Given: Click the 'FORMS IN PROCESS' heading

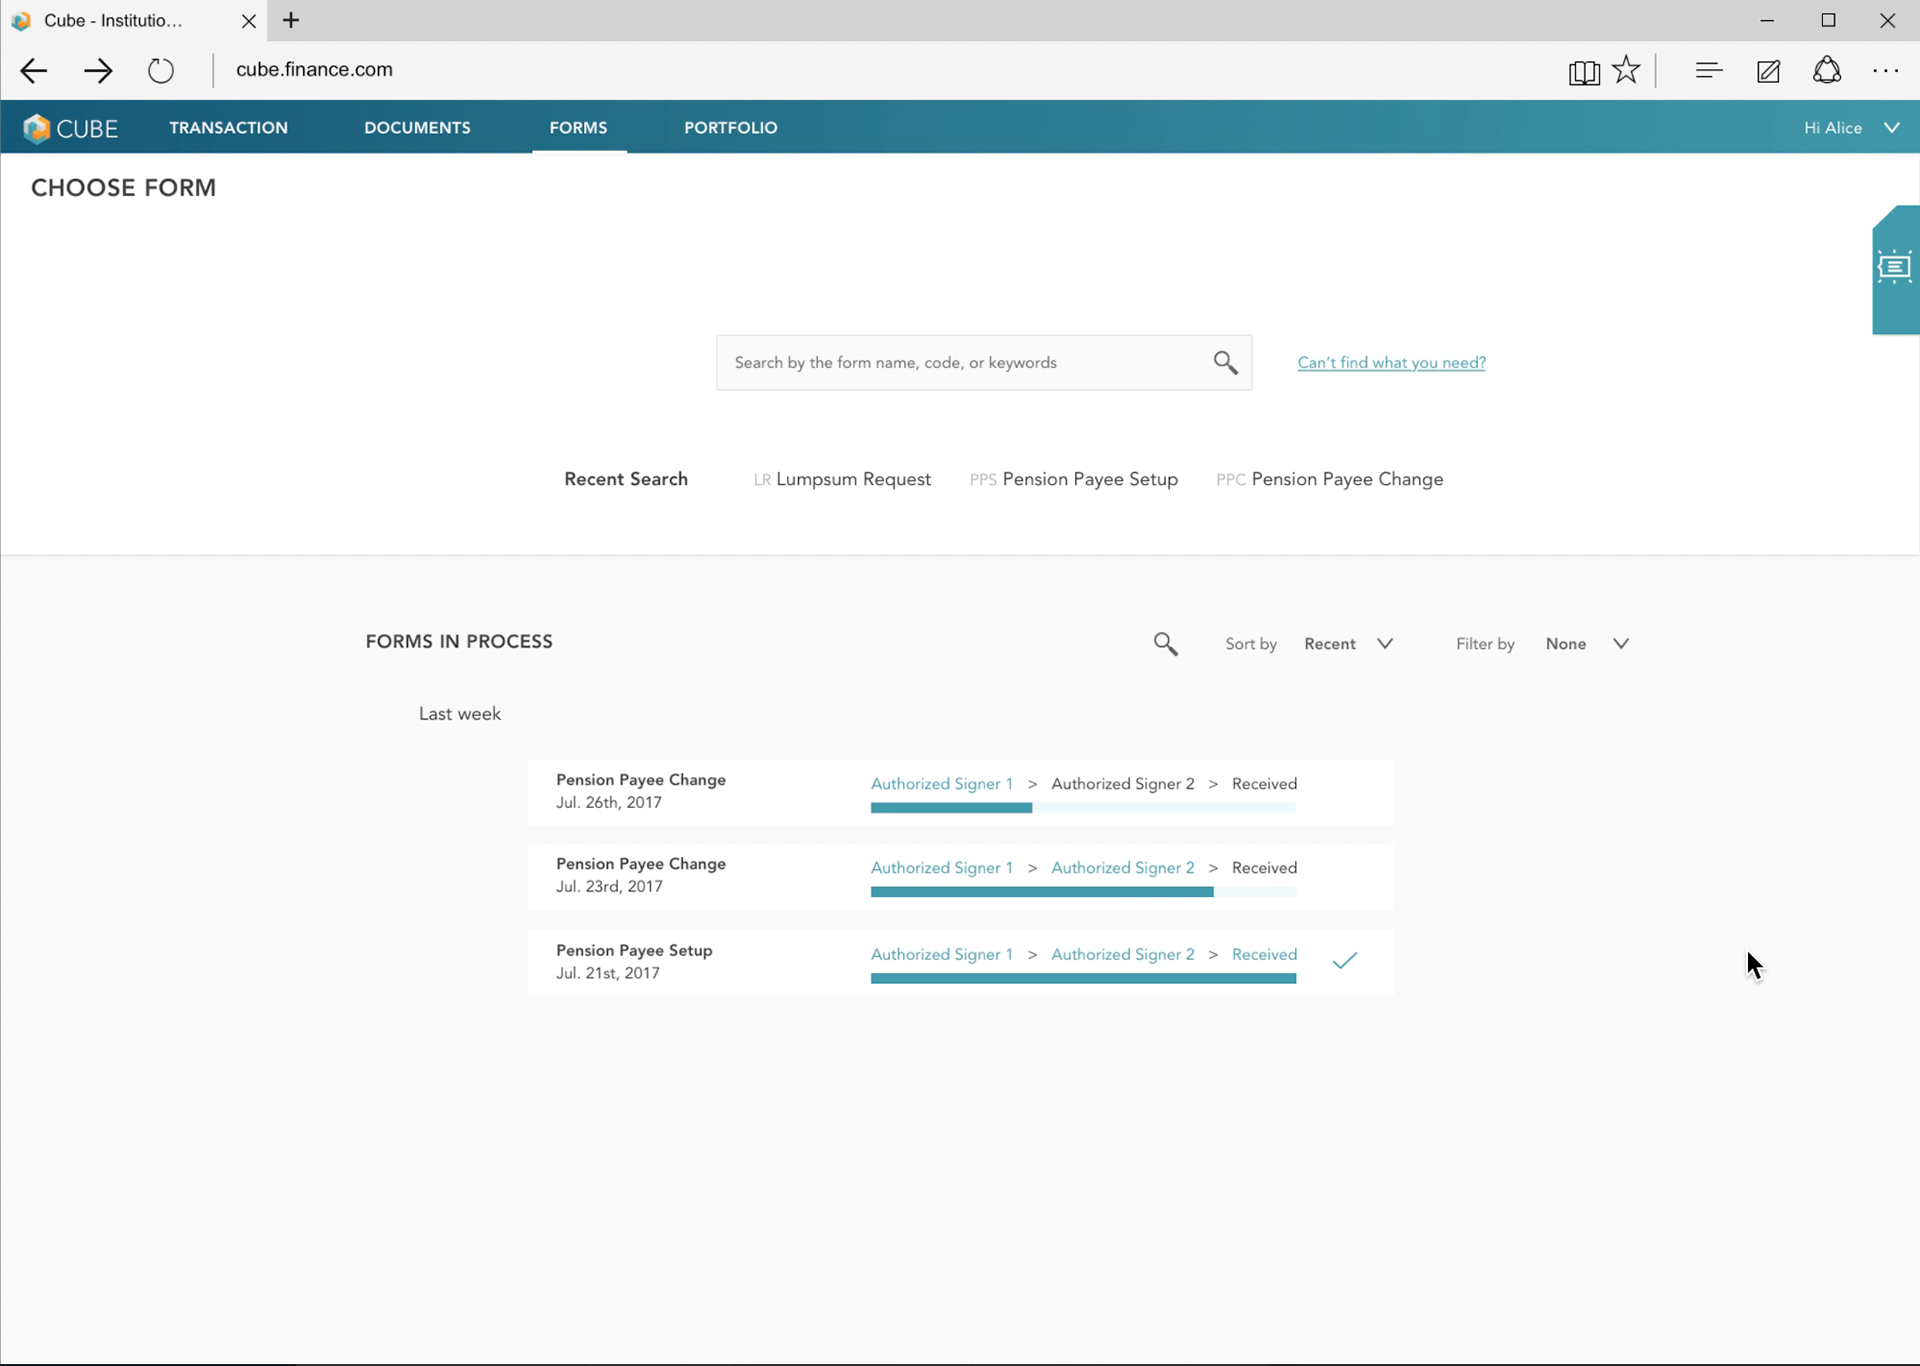Looking at the screenshot, I should pos(459,642).
